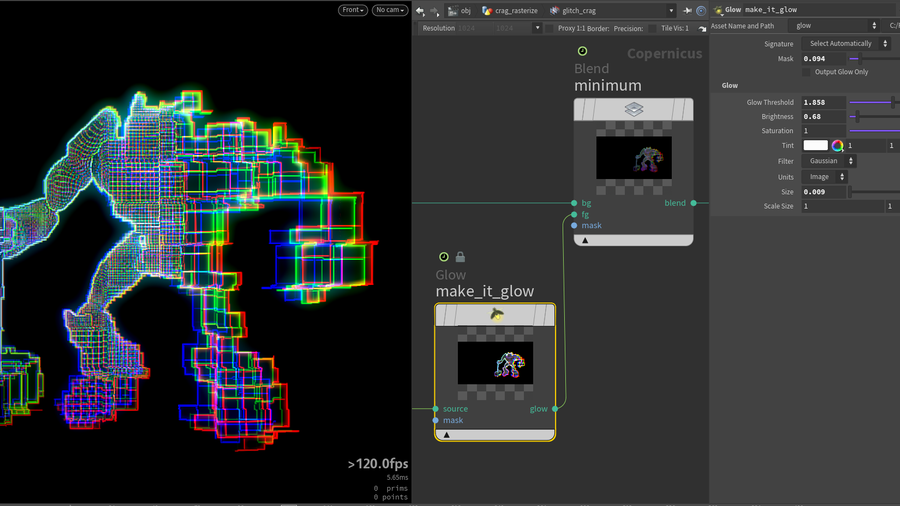This screenshot has width=900, height=506.
Task: Click the blue circular link icon
Action: (701, 10)
